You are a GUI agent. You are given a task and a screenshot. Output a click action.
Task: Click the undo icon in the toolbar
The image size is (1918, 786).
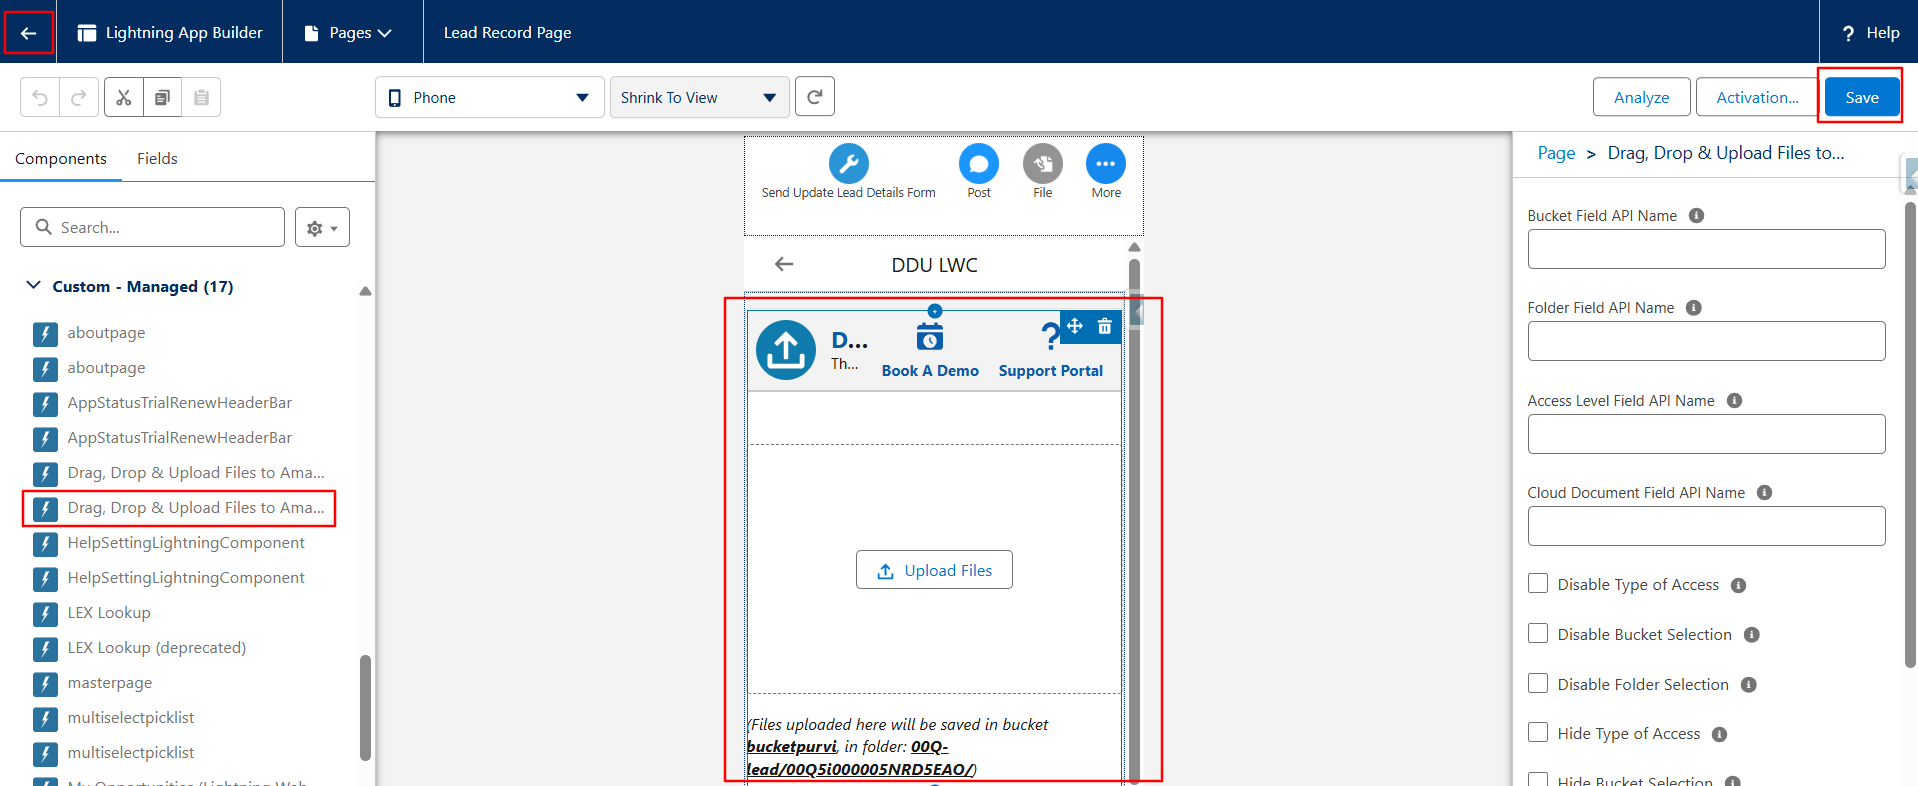point(40,97)
